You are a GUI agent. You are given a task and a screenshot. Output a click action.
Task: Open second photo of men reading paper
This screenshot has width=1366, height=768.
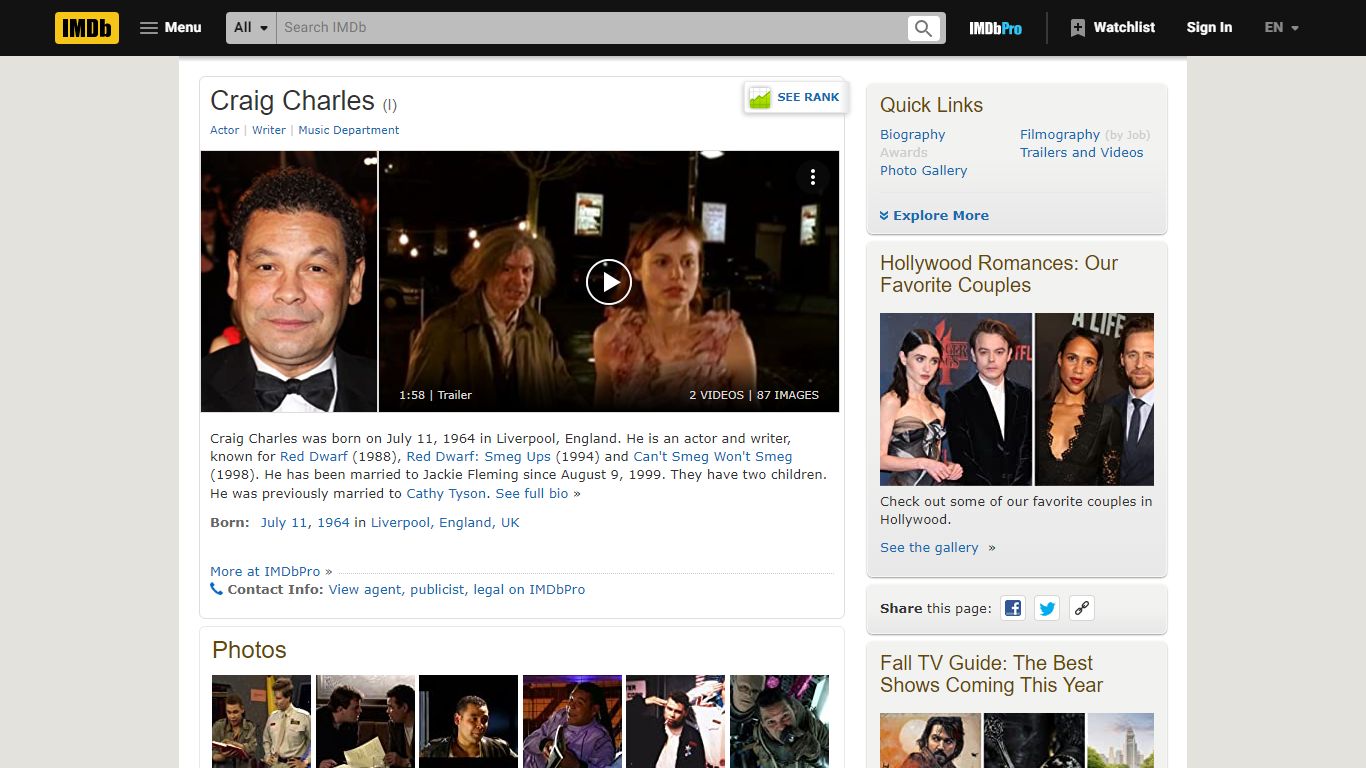365,721
